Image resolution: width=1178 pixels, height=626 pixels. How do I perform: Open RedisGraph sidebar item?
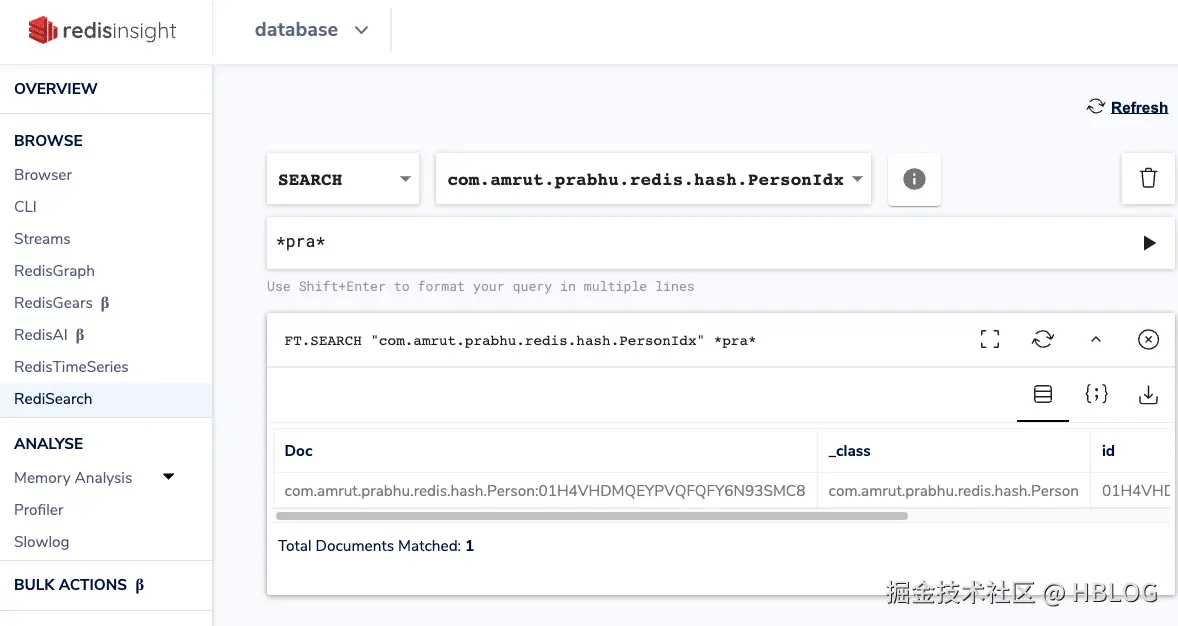pyautogui.click(x=54, y=271)
